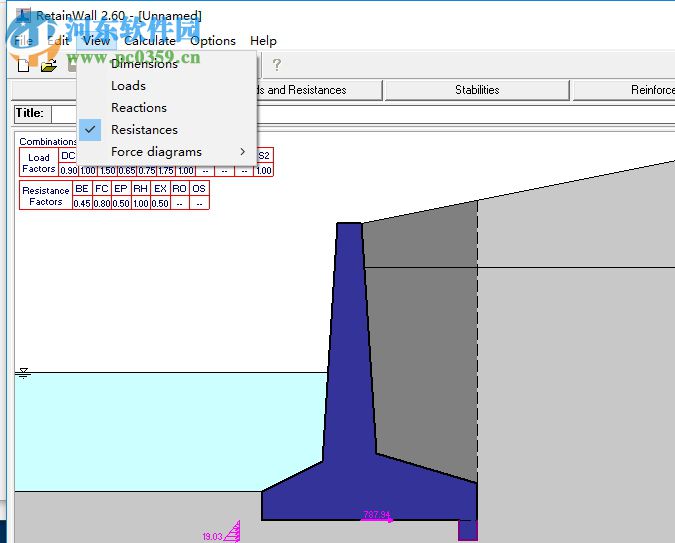Click the New file icon in toolbar
The image size is (675, 543).
click(23, 66)
